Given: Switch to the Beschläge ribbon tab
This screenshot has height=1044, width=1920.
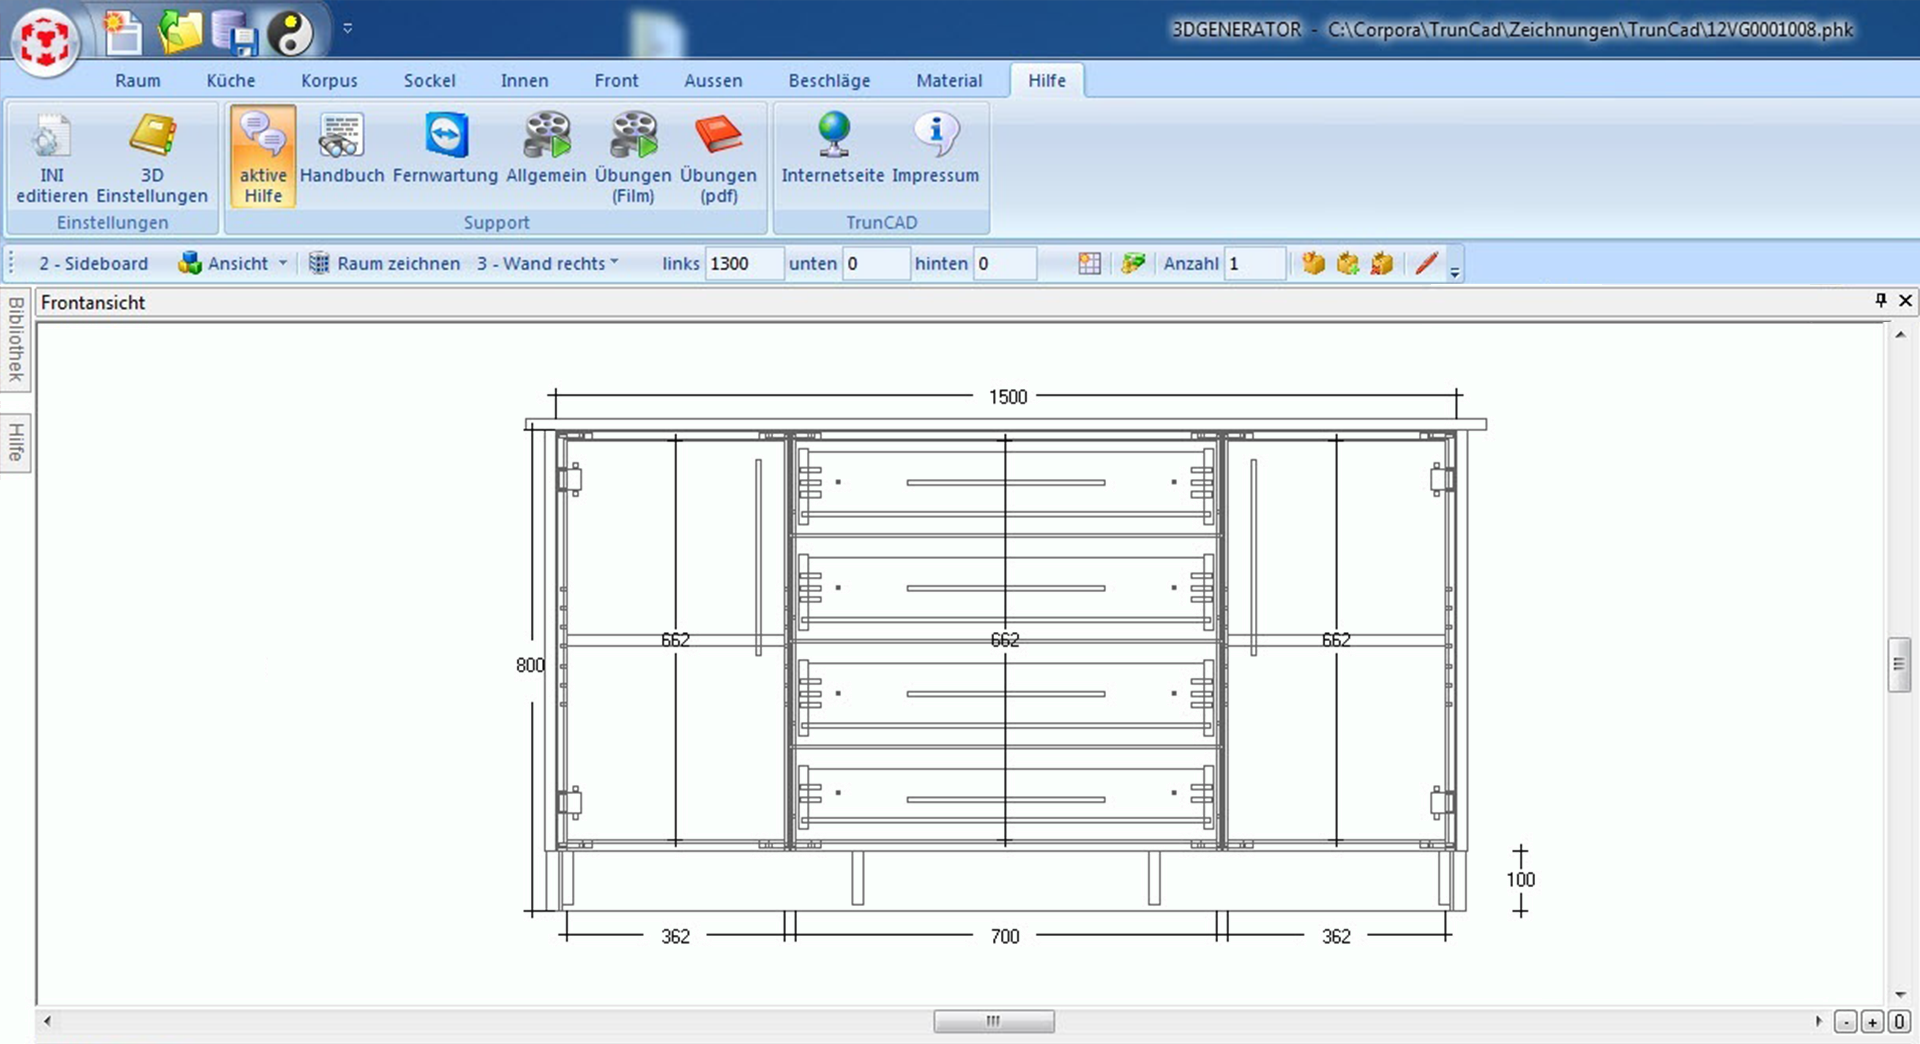Looking at the screenshot, I should coord(829,80).
